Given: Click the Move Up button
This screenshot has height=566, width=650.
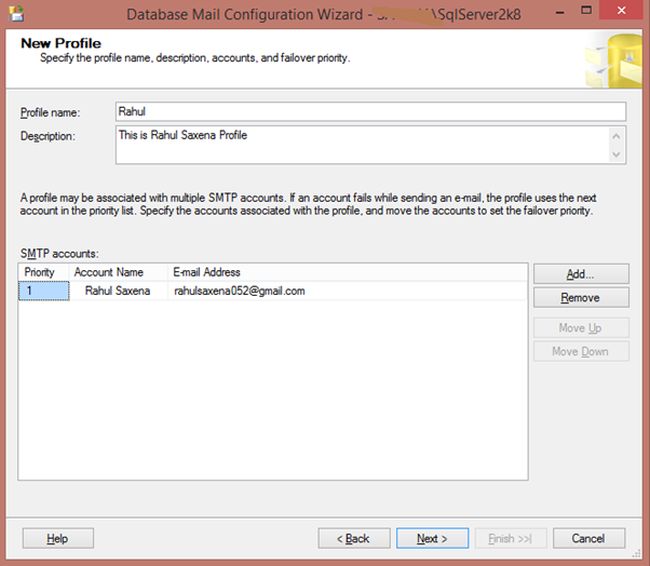Looking at the screenshot, I should pyautogui.click(x=581, y=328).
